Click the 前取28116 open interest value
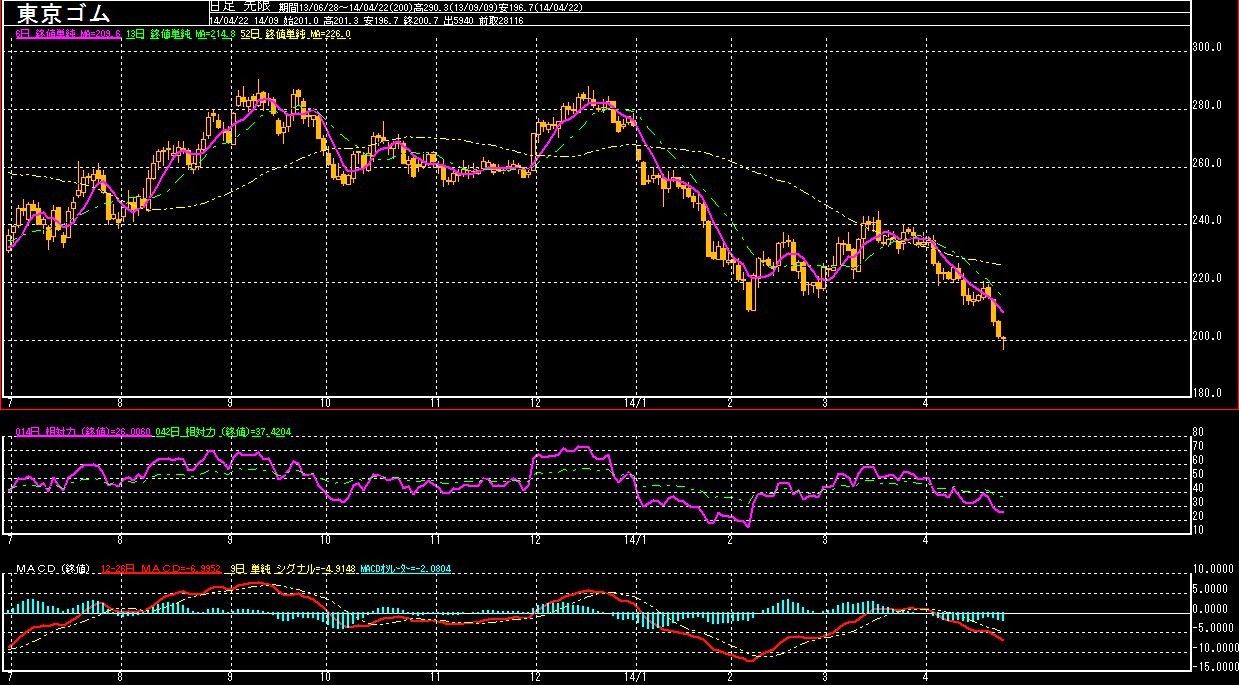Image resolution: width=1239 pixels, height=685 pixels. click(501, 20)
